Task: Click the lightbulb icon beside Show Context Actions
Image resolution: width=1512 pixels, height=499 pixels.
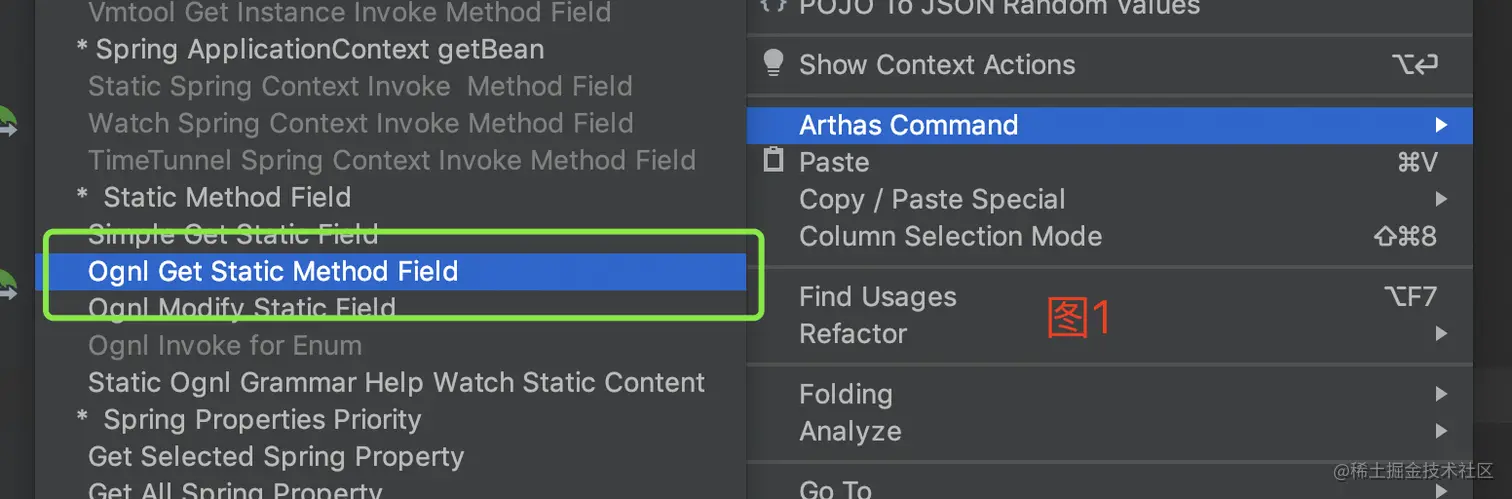Action: pos(773,63)
